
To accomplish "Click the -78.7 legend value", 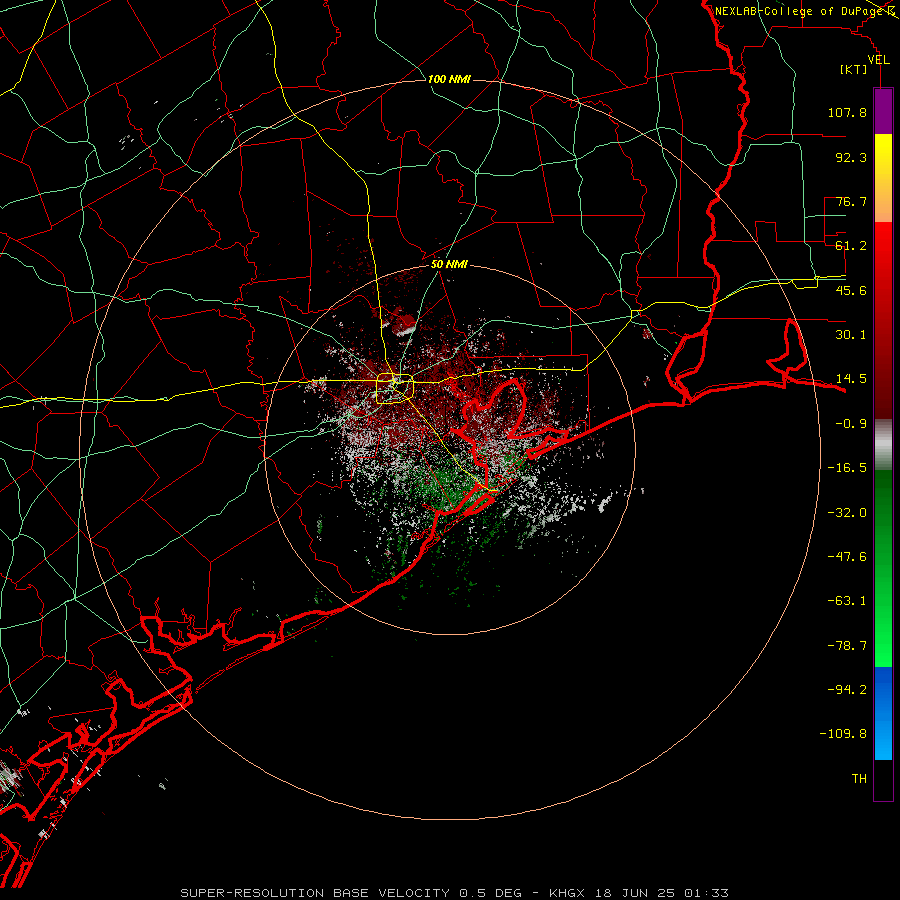I will point(847,646).
